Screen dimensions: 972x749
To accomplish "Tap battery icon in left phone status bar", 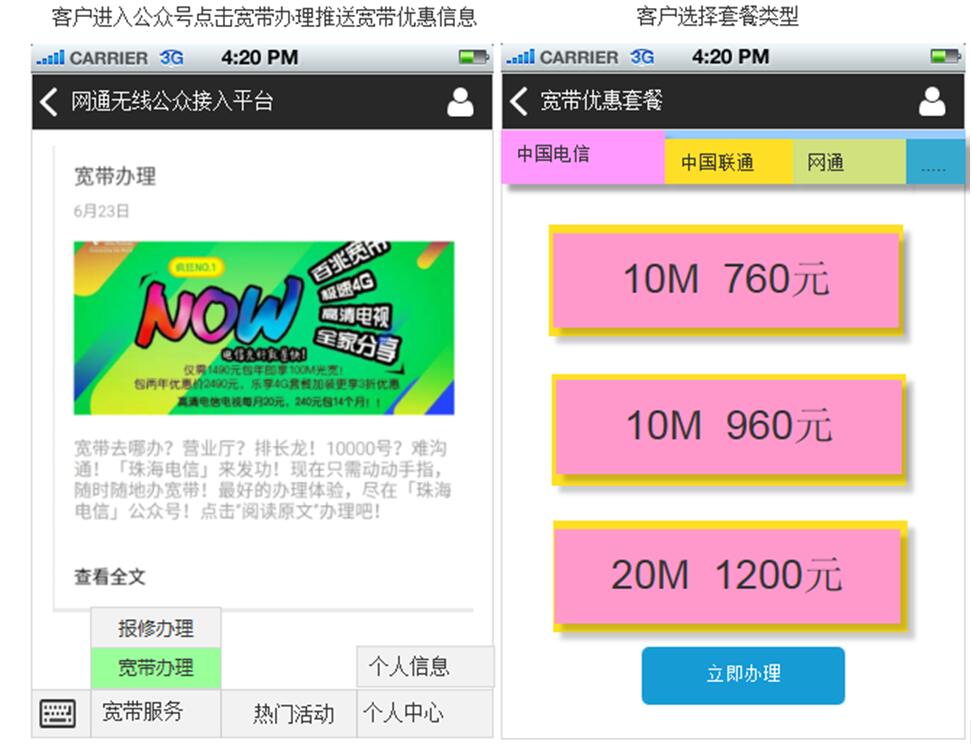I will coord(473,58).
